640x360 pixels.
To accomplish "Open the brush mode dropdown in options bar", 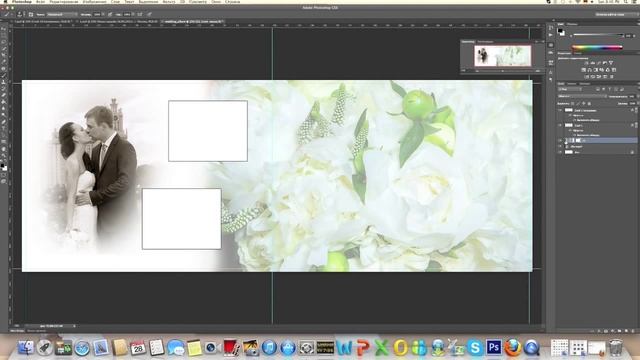I will tap(62, 14).
